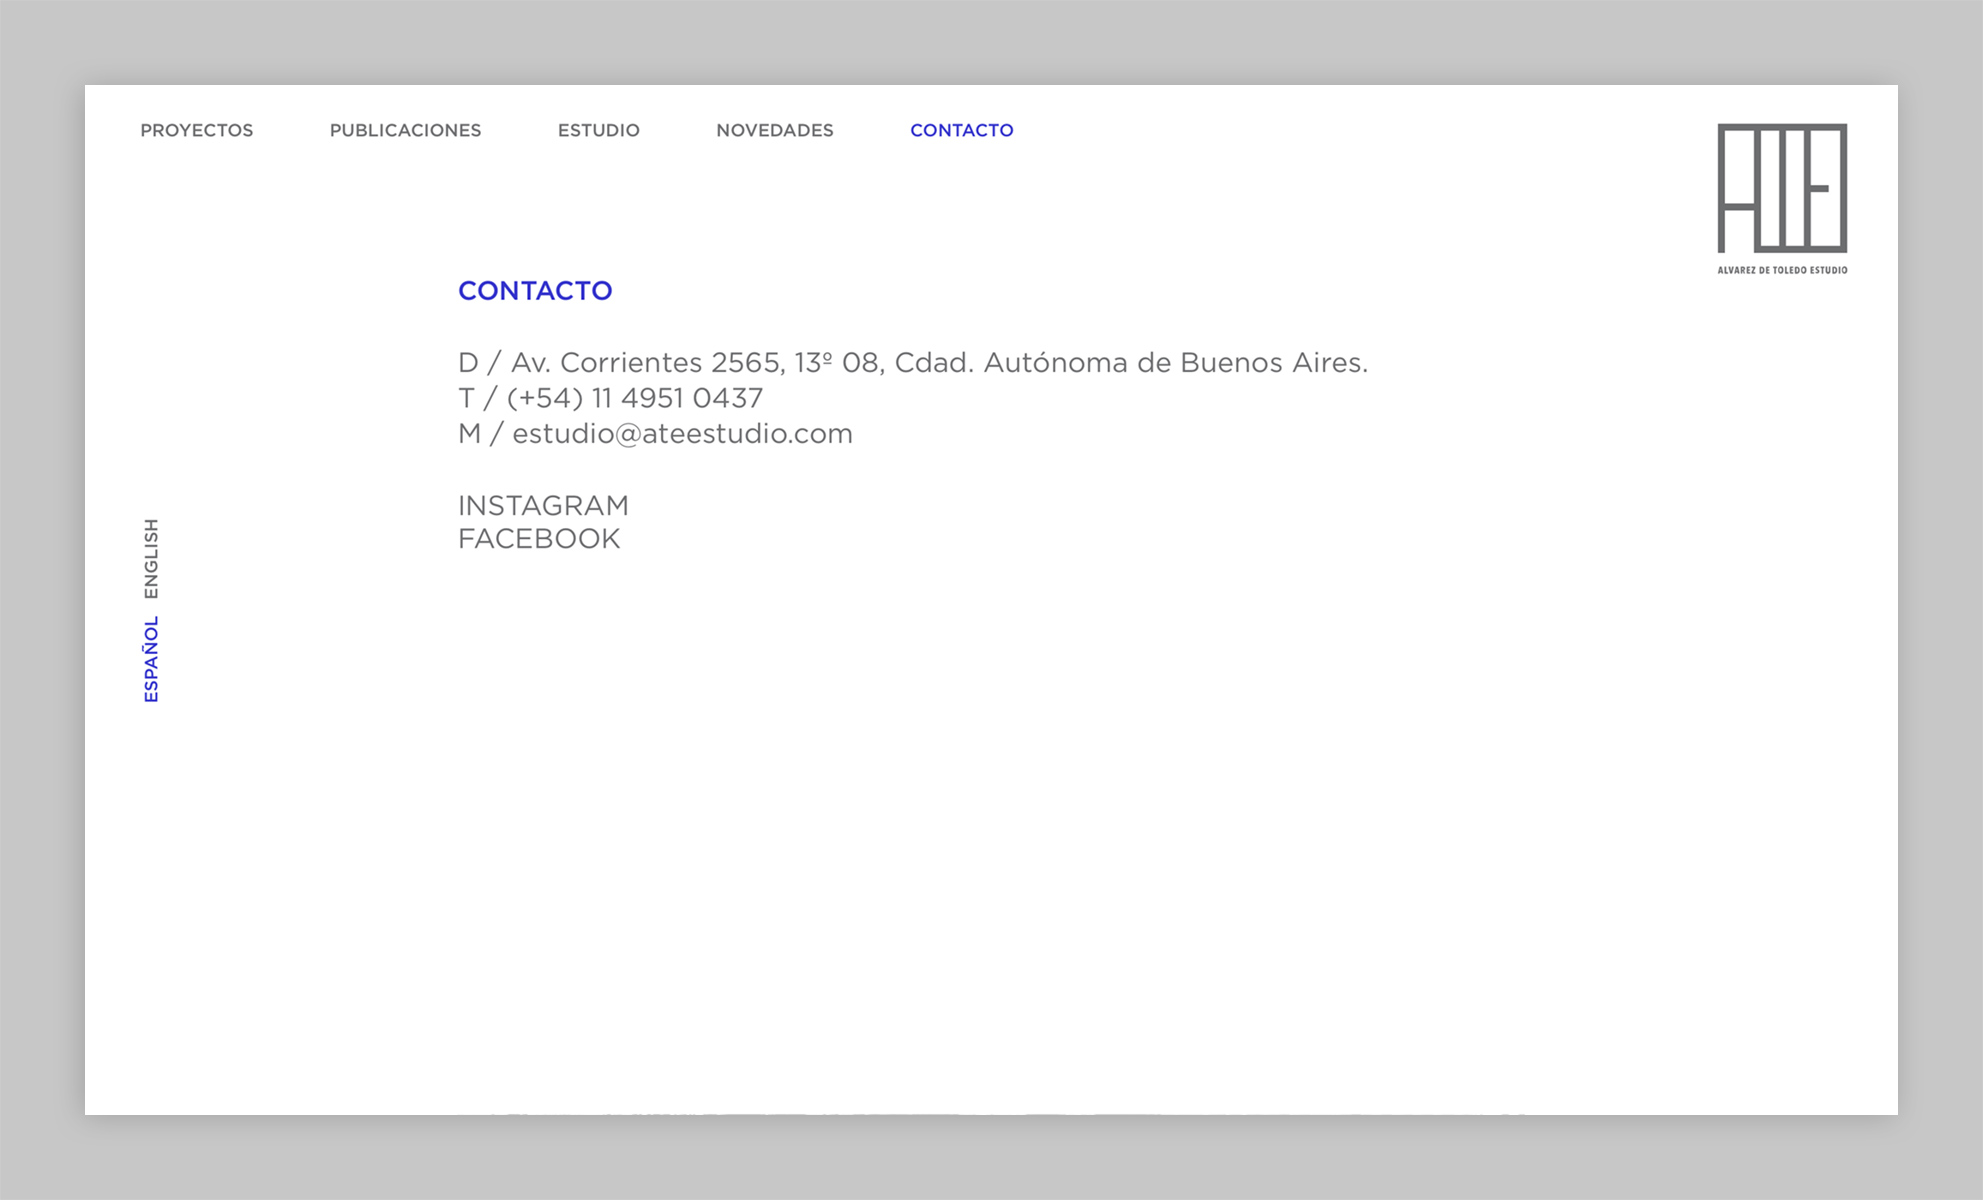1983x1200 pixels.
Task: Open the estudio@ateestudio.com email link
Action: (x=682, y=434)
